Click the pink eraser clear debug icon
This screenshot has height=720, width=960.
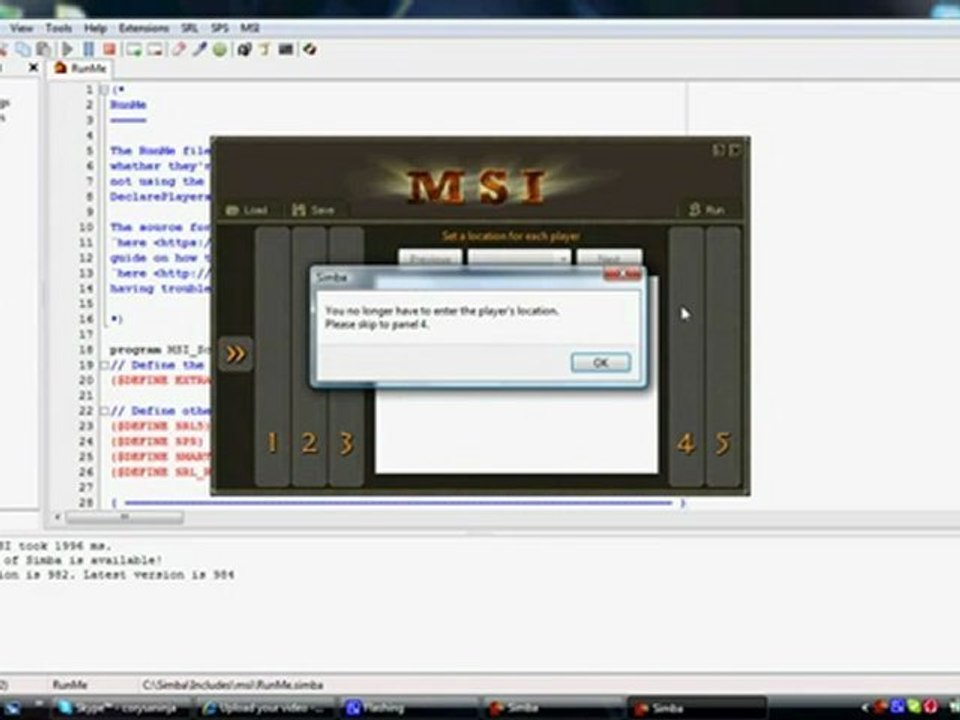[178, 49]
